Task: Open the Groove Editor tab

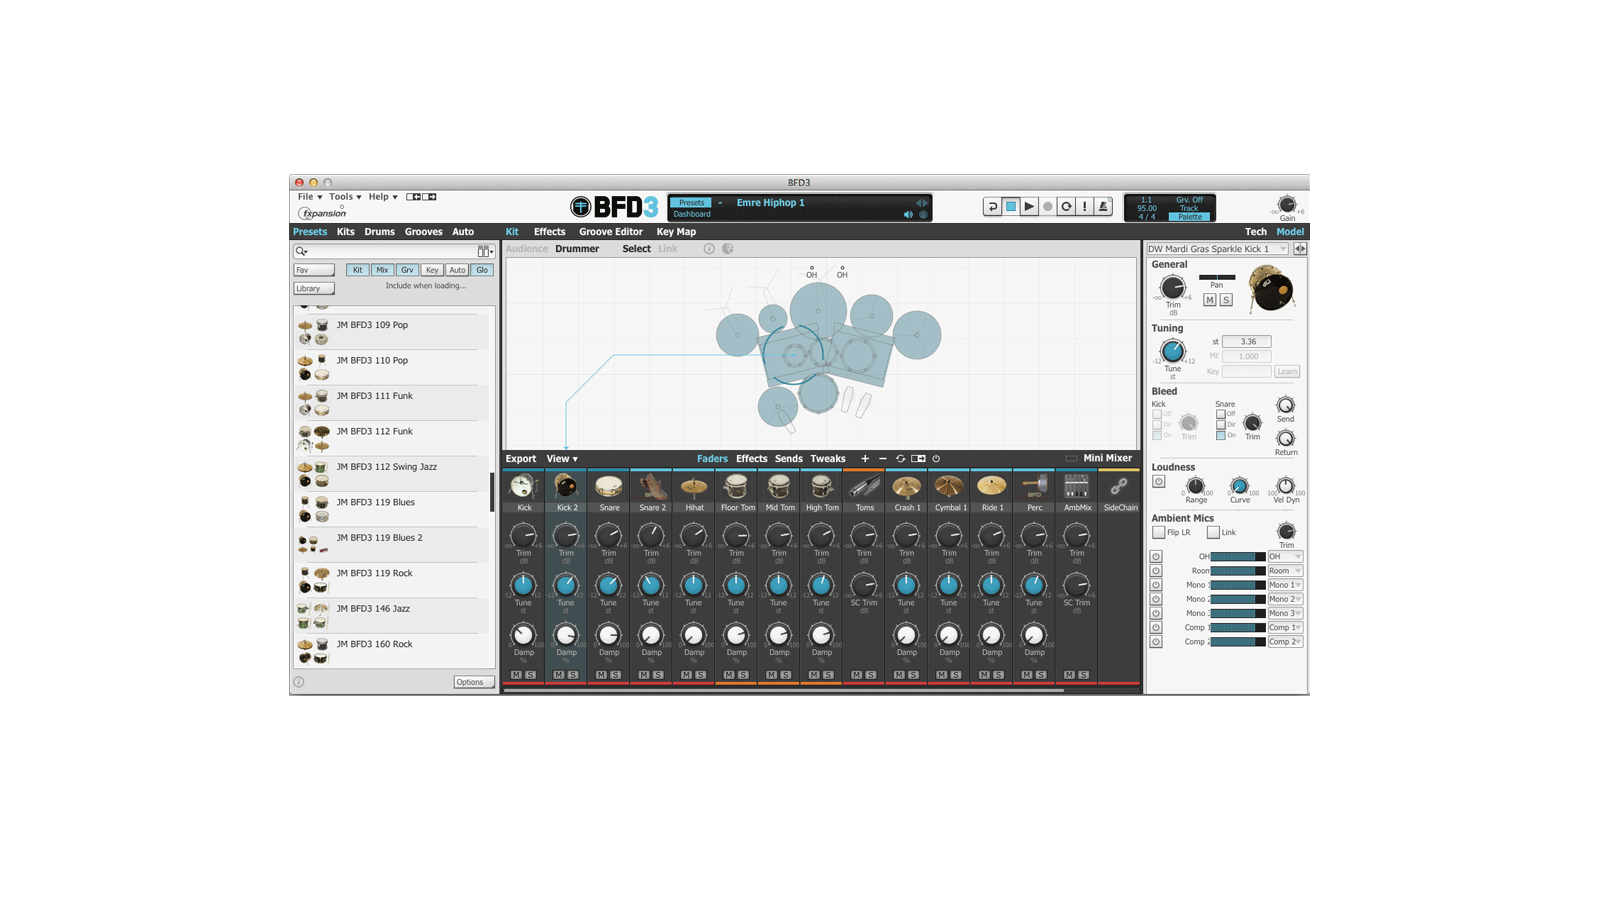Action: 611,232
